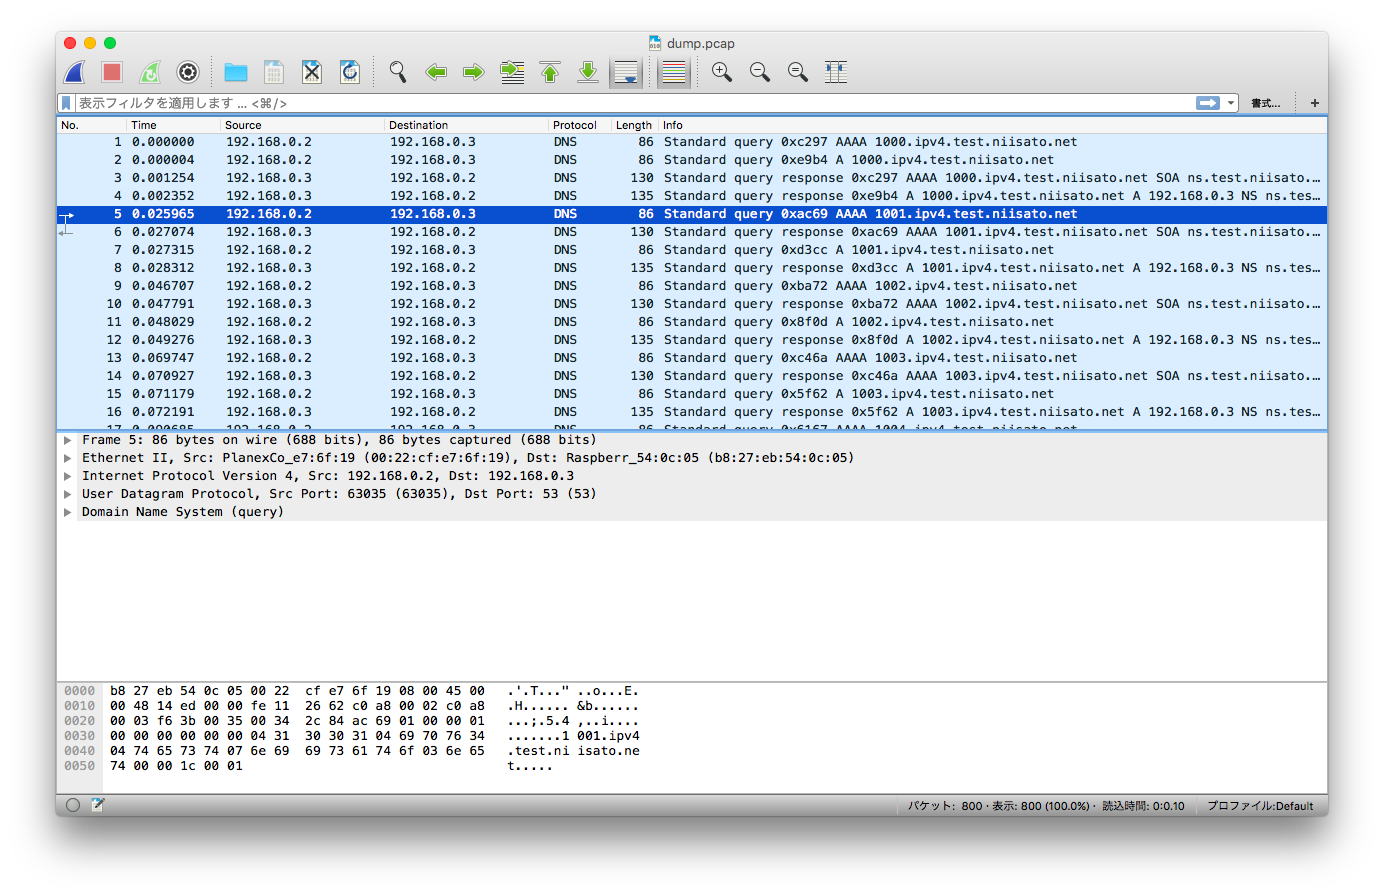Select packet 4, query response 0xe9b4
This screenshot has width=1384, height=896.
point(692,196)
